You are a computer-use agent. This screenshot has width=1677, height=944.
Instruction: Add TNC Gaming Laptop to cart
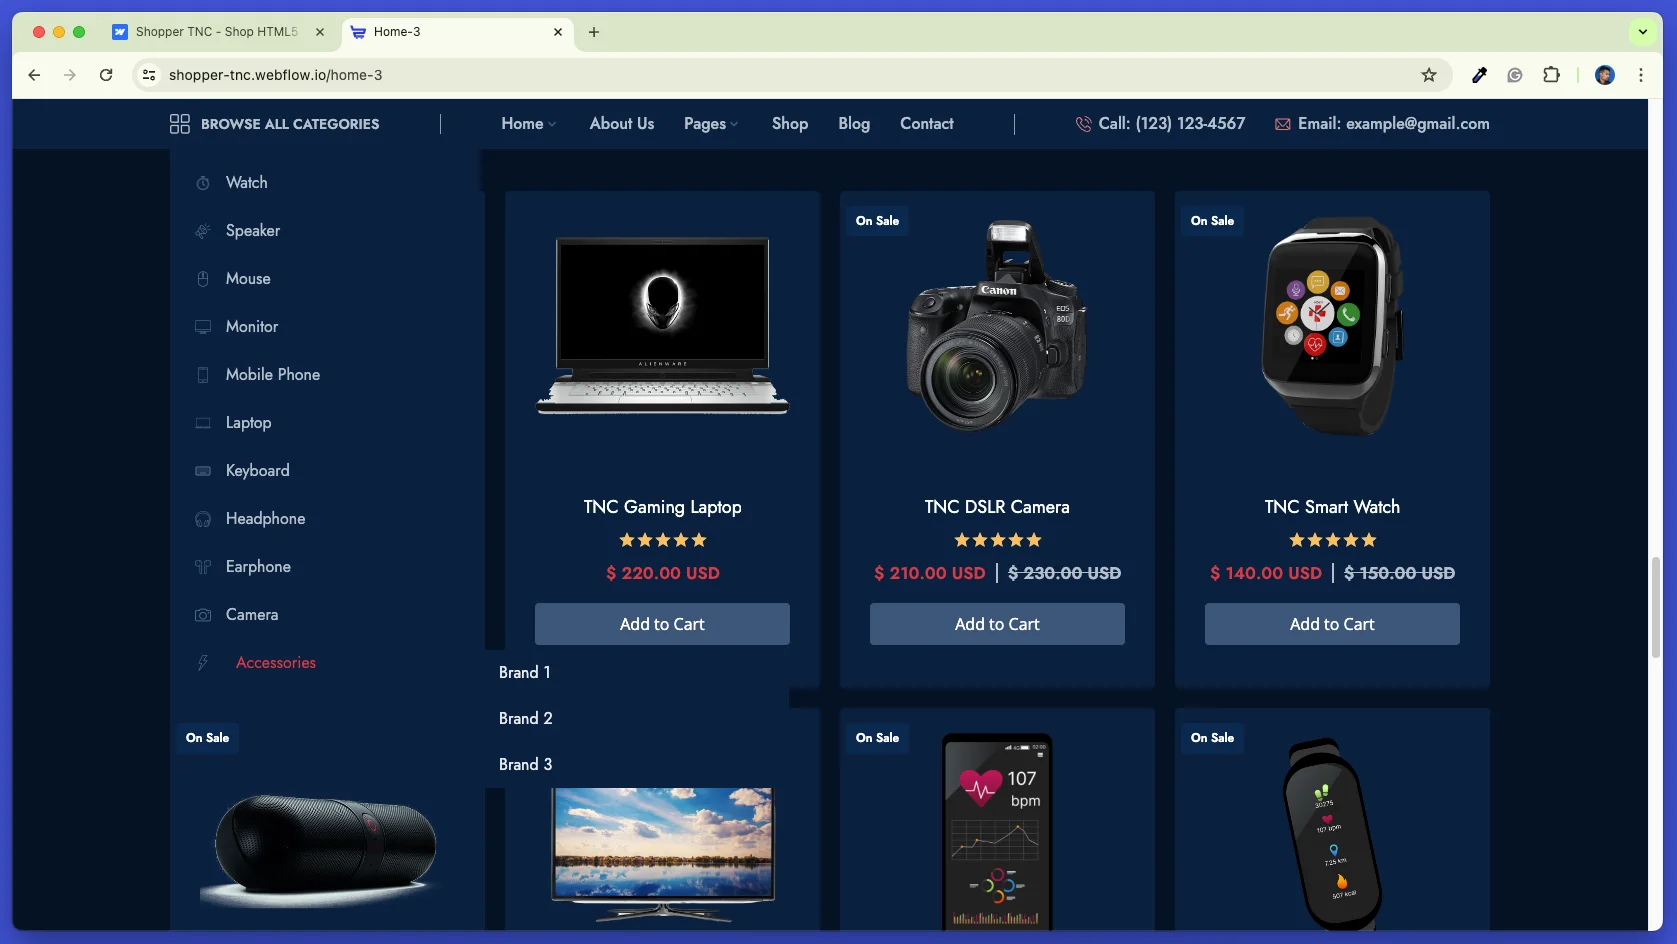click(662, 624)
